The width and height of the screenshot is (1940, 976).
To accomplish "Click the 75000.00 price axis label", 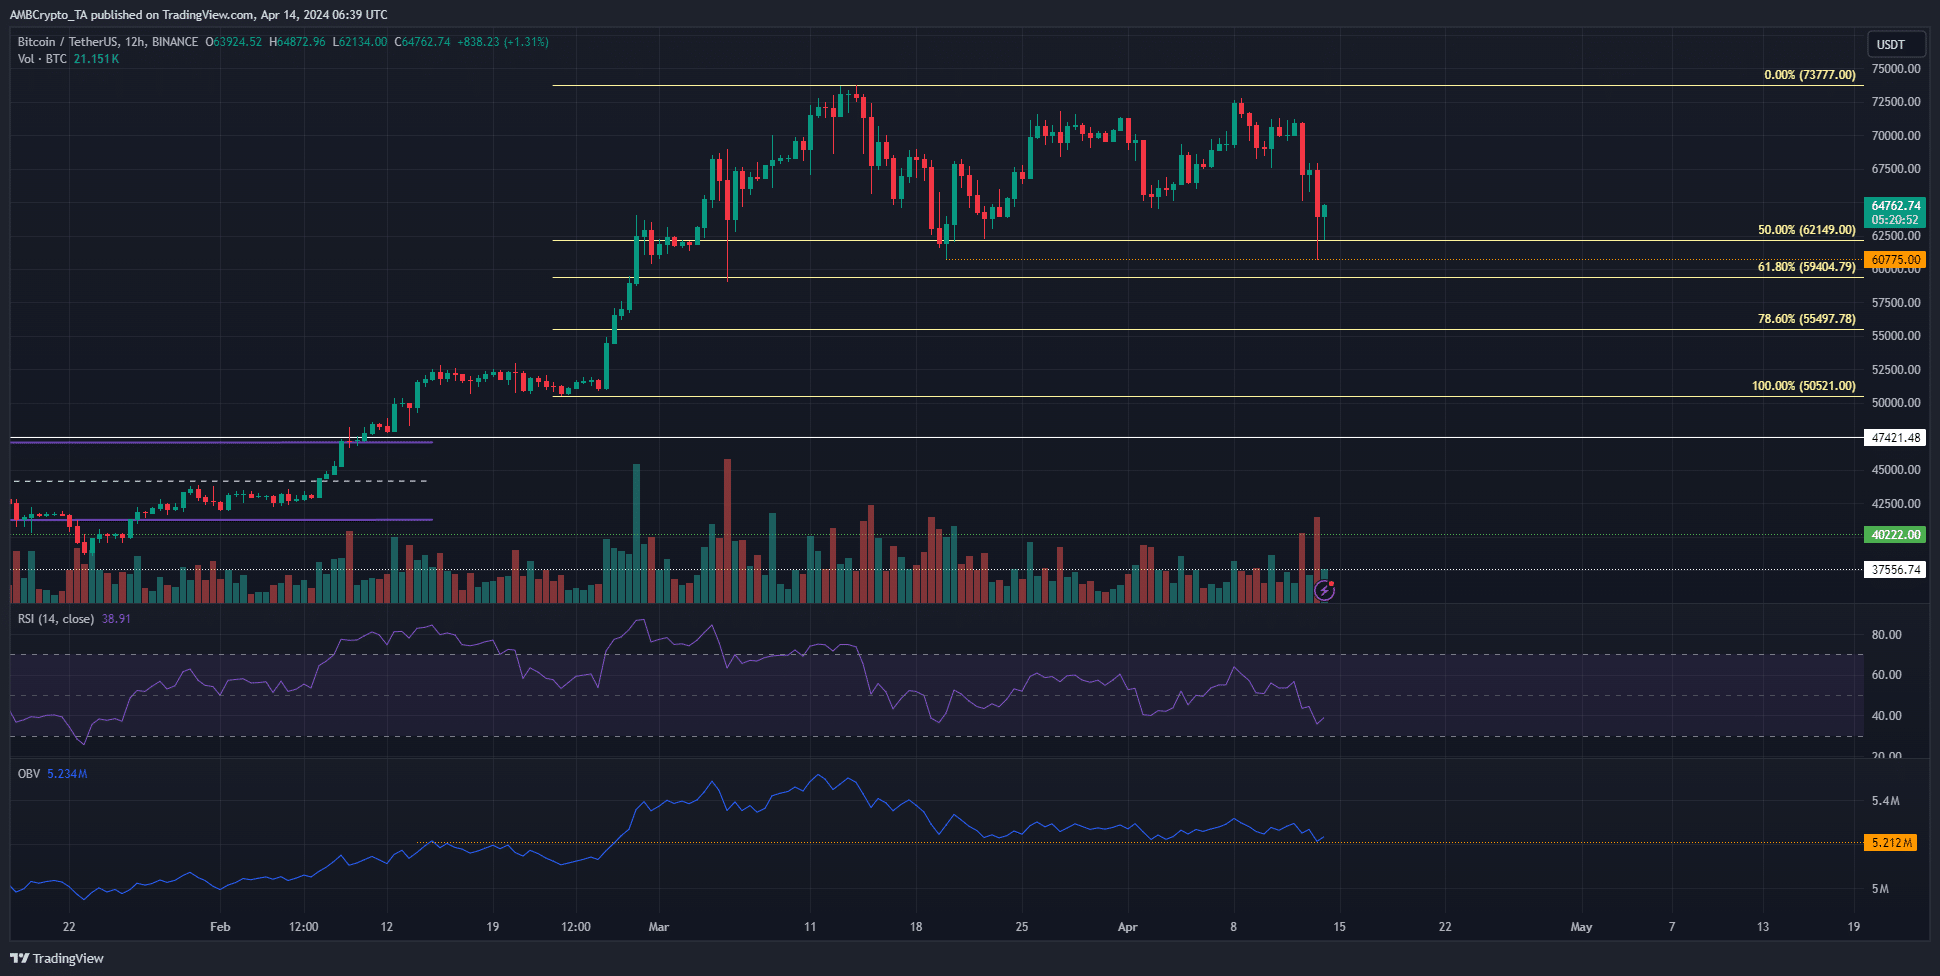I will click(x=1896, y=69).
